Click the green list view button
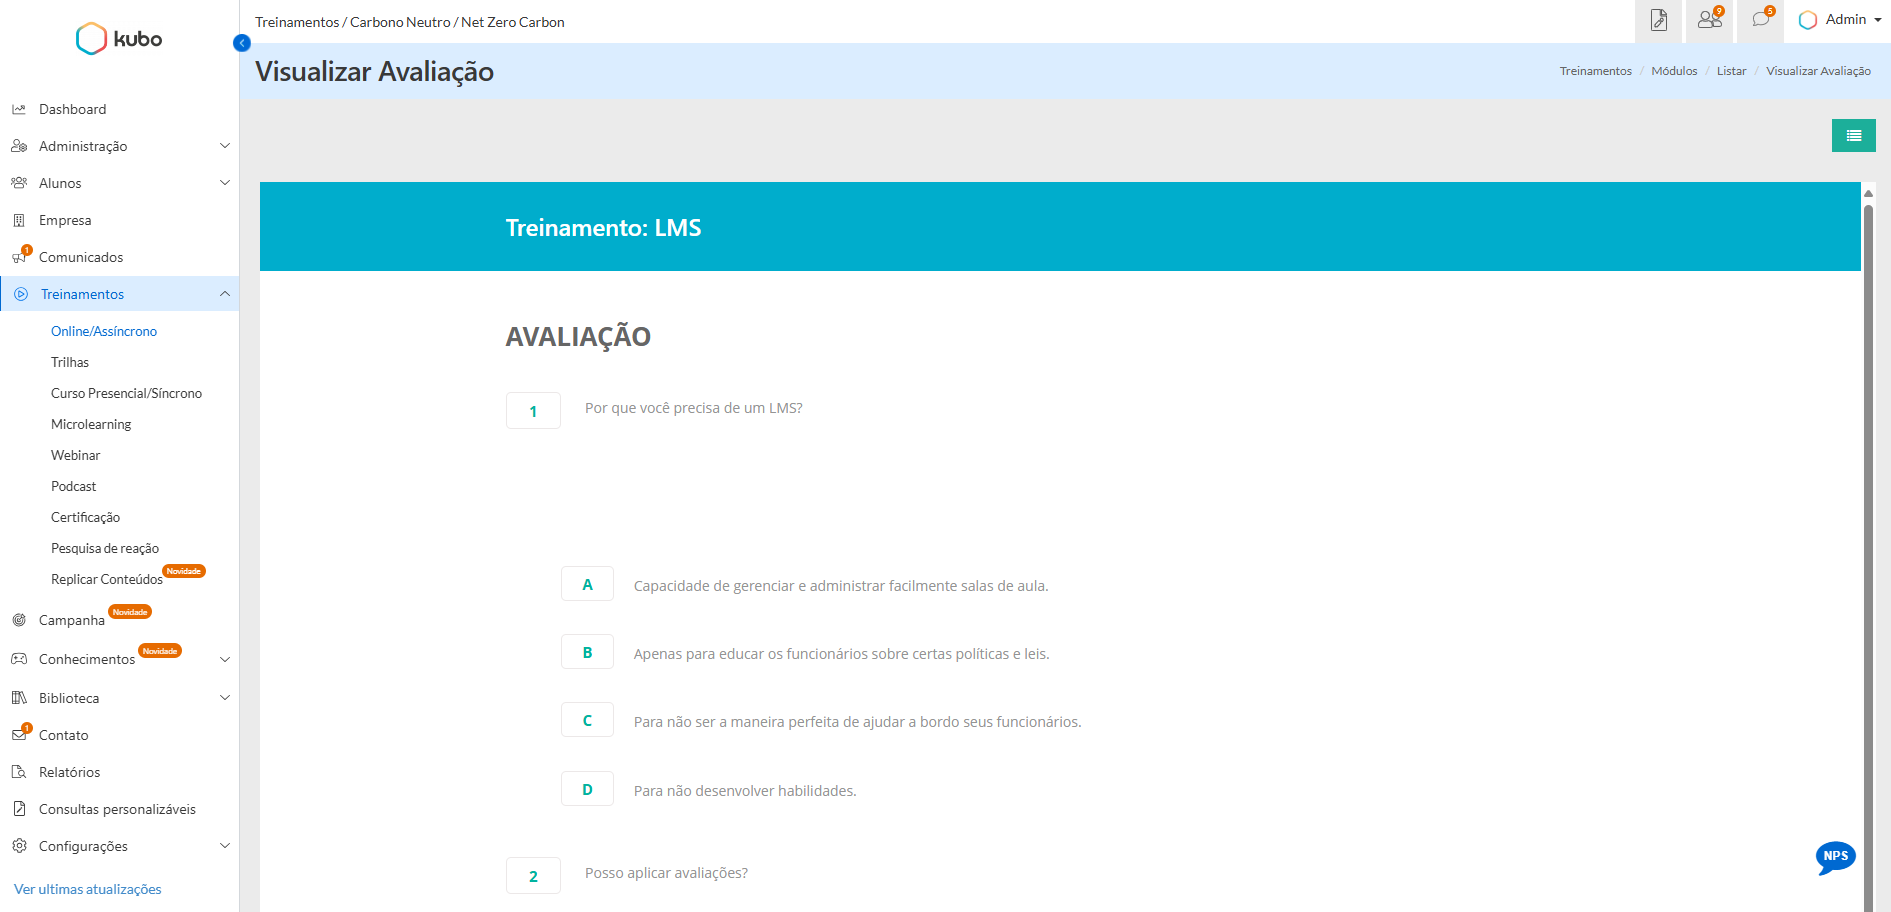Screen dimensions: 1891x912 (x=1853, y=136)
